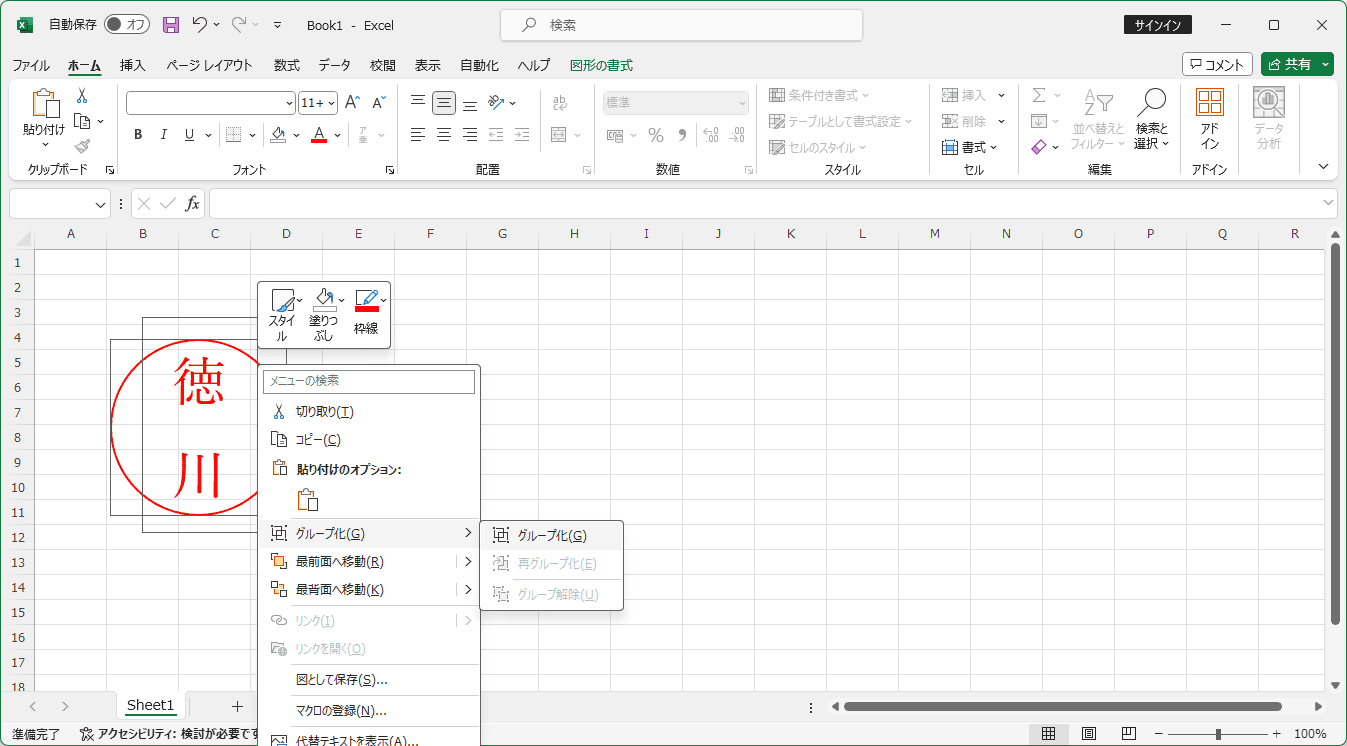Select the Sheet1 tab
Image resolution: width=1347 pixels, height=746 pixels.
tap(150, 705)
